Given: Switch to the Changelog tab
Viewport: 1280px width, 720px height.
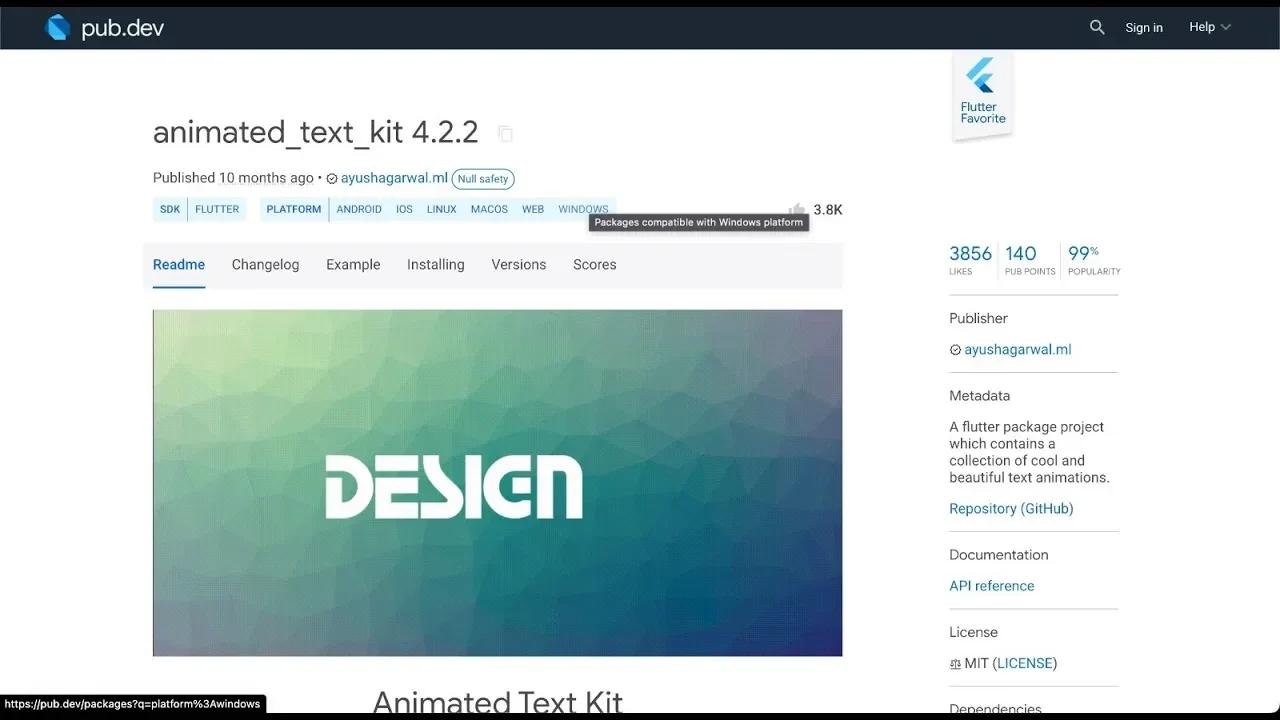Looking at the screenshot, I should (x=265, y=264).
